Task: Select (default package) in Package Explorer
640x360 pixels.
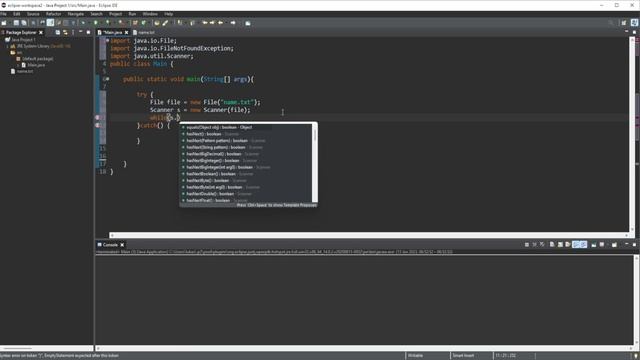Action: click(x=35, y=59)
